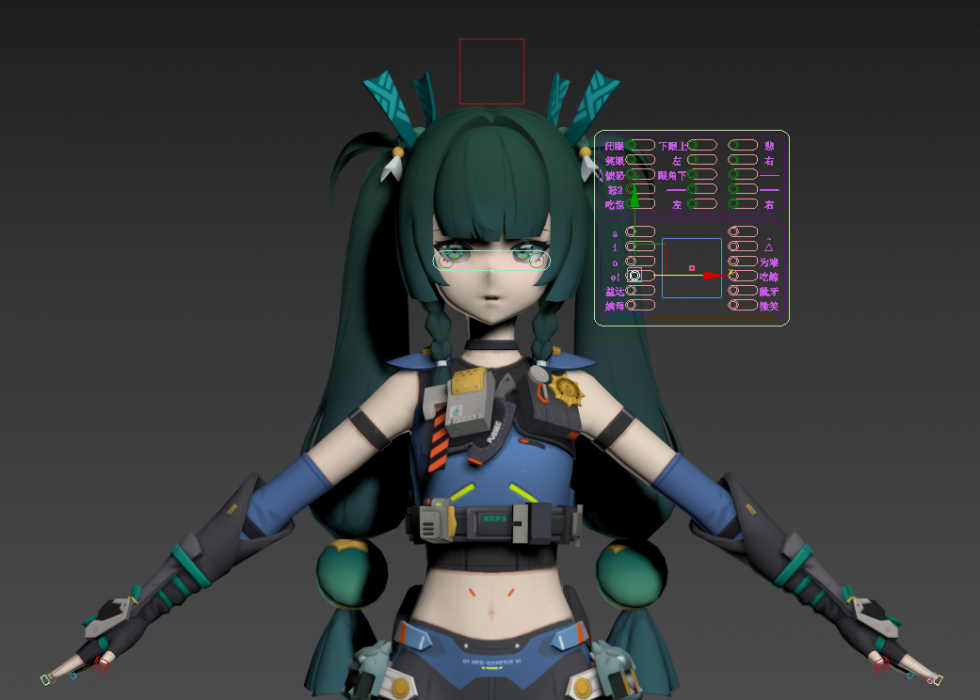Image resolution: width=980 pixels, height=700 pixels.
Task: Select the 眼角下 slider knob
Action: click(692, 174)
